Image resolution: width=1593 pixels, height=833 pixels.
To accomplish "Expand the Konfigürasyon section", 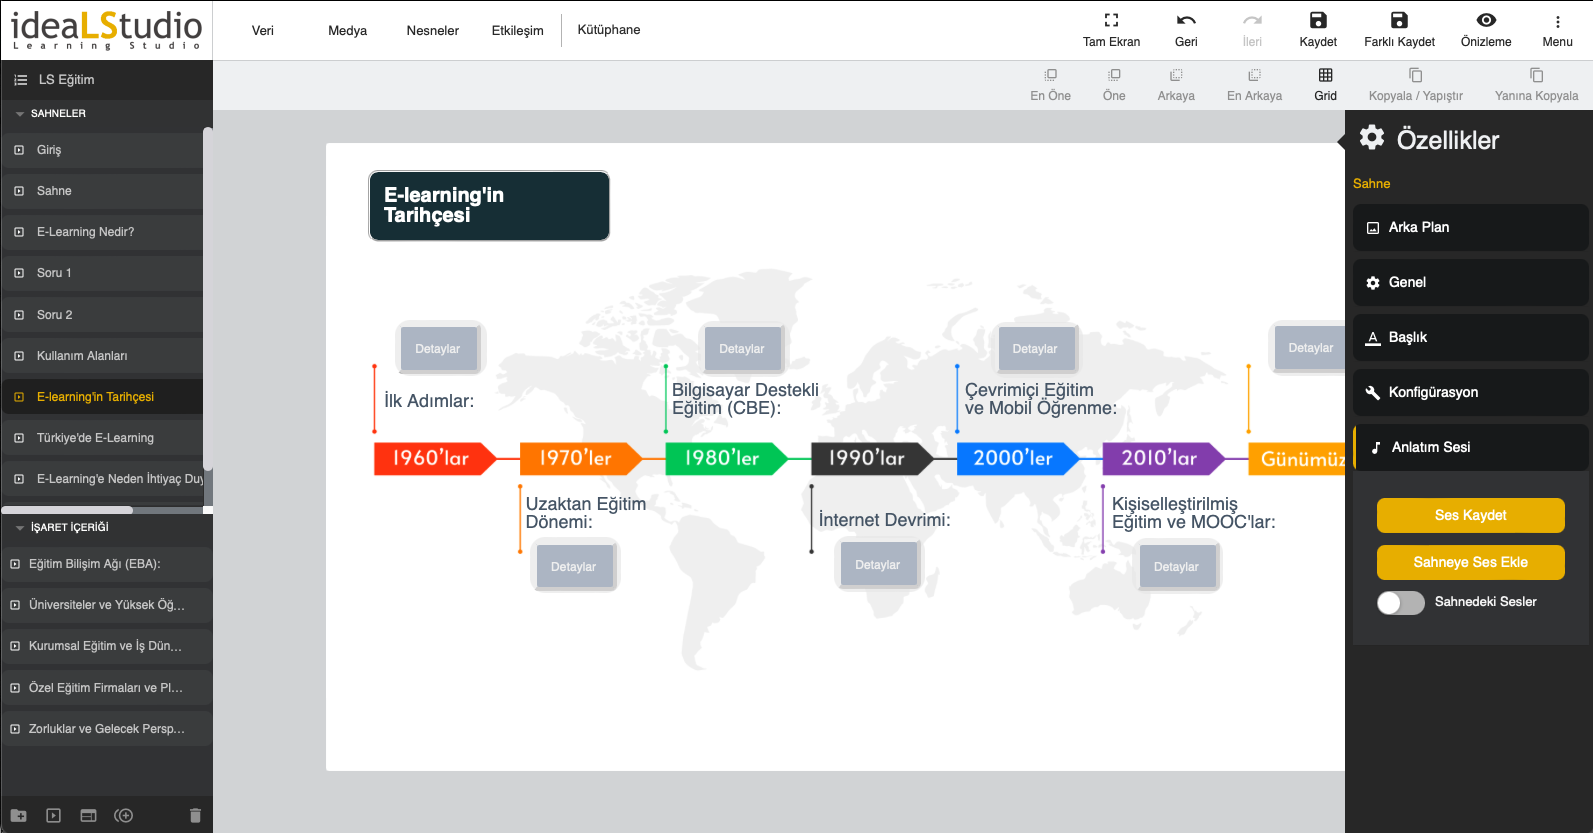I will 1469,393.
